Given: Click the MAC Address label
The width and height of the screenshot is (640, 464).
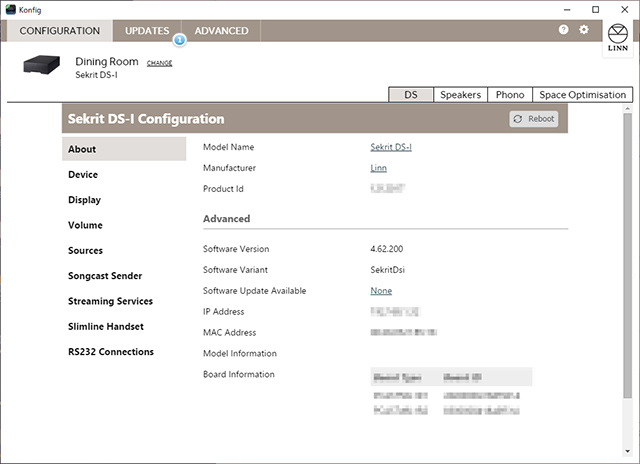Looking at the screenshot, I should [229, 333].
